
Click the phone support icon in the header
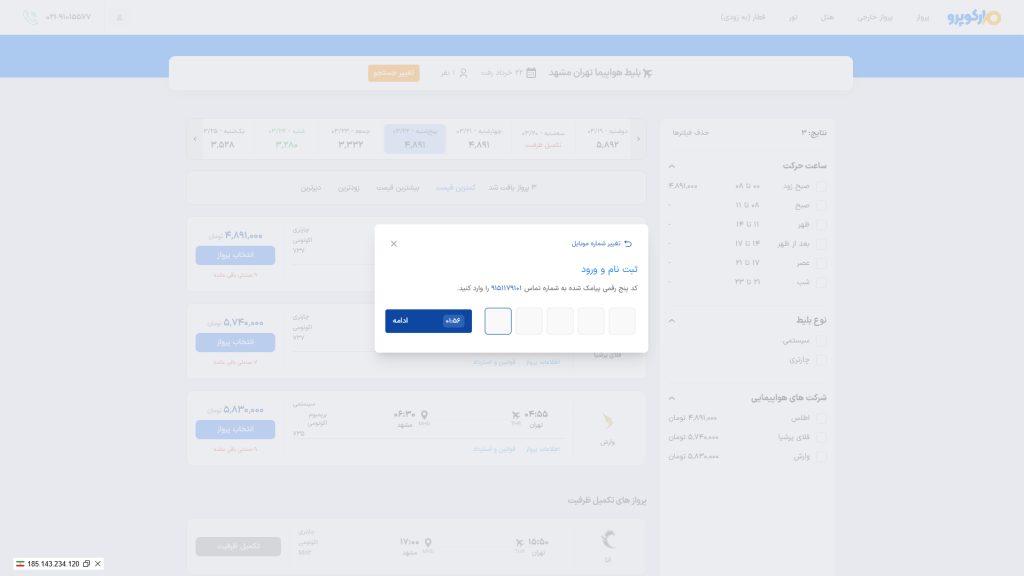[30, 18]
